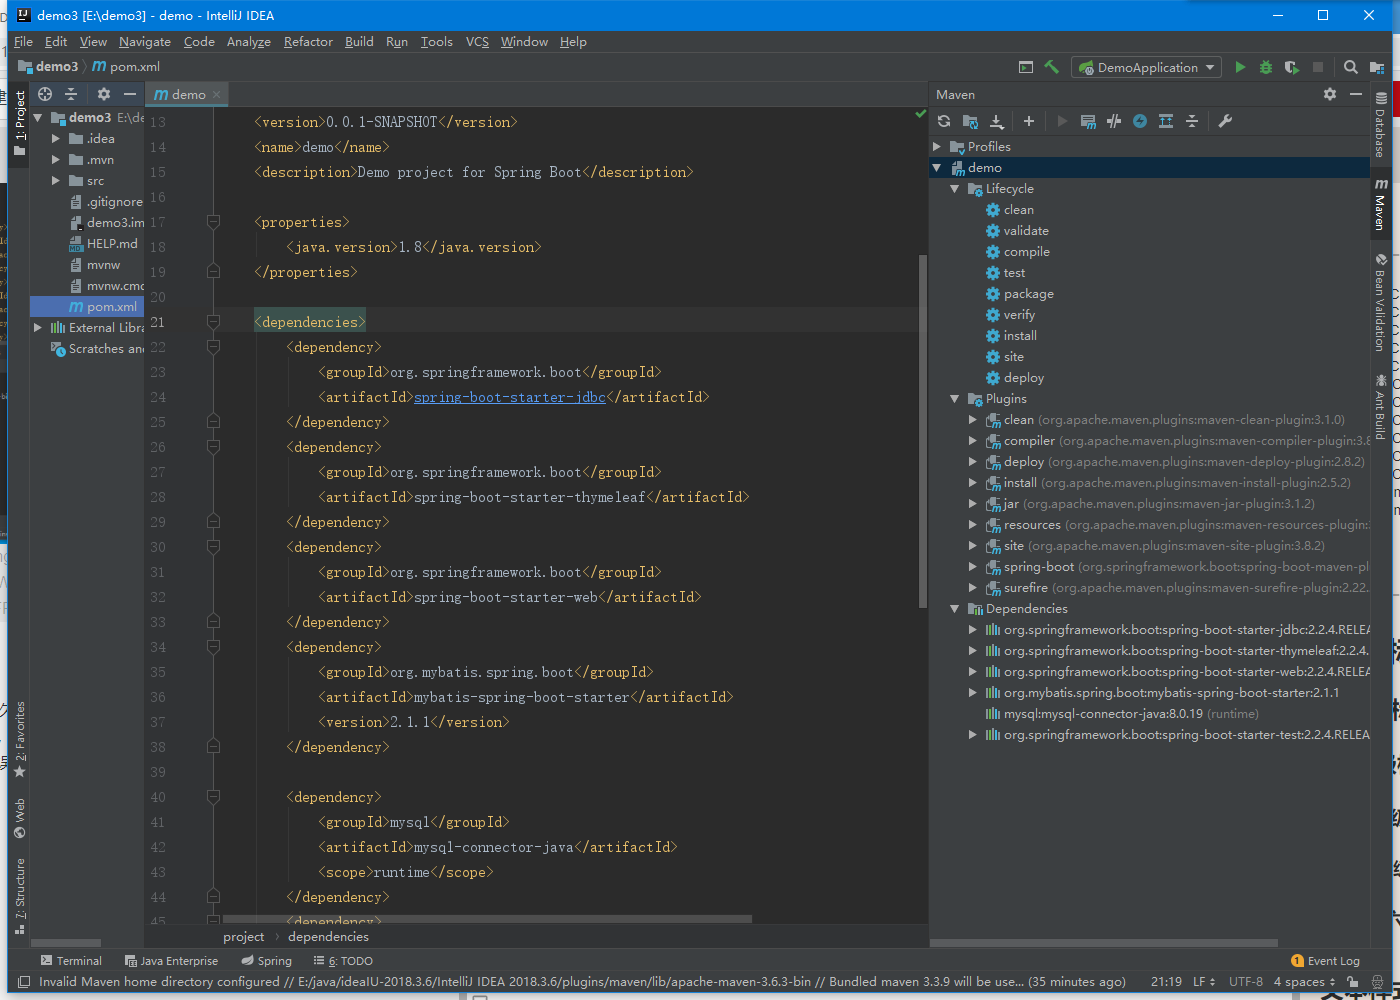1400x1000 pixels.
Task: Expand External Libraries in Project tree
Action: [x=38, y=327]
